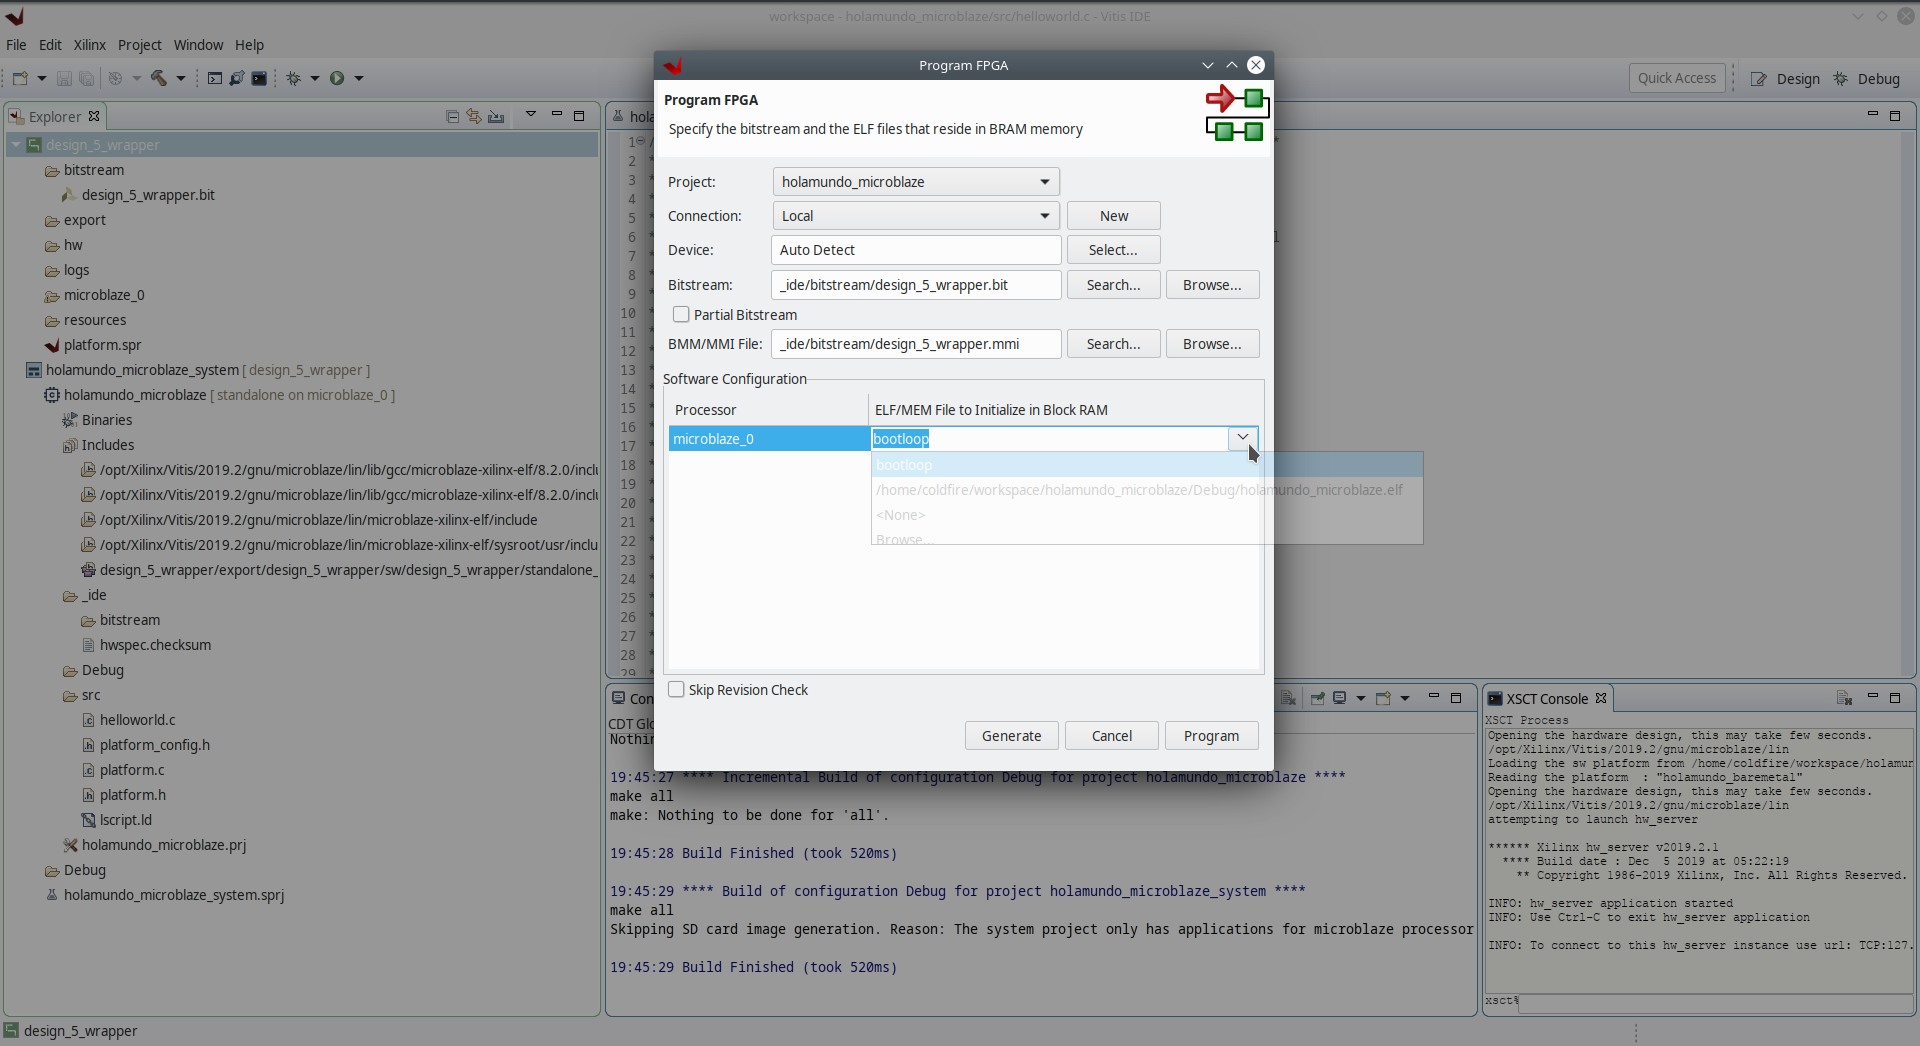Click the Cancel button in the dialog
This screenshot has width=1920, height=1046.
pyautogui.click(x=1111, y=736)
